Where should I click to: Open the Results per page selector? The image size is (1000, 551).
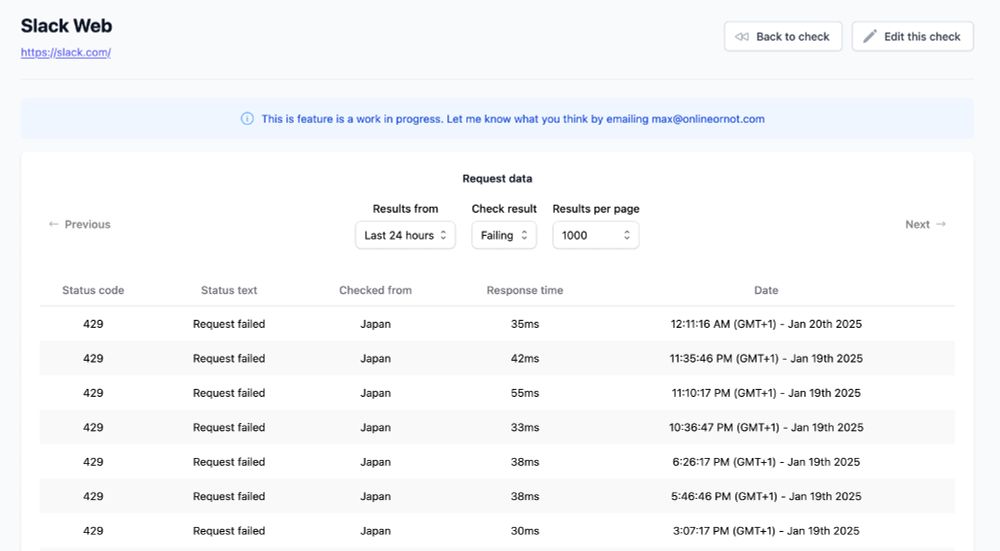[x=595, y=236]
